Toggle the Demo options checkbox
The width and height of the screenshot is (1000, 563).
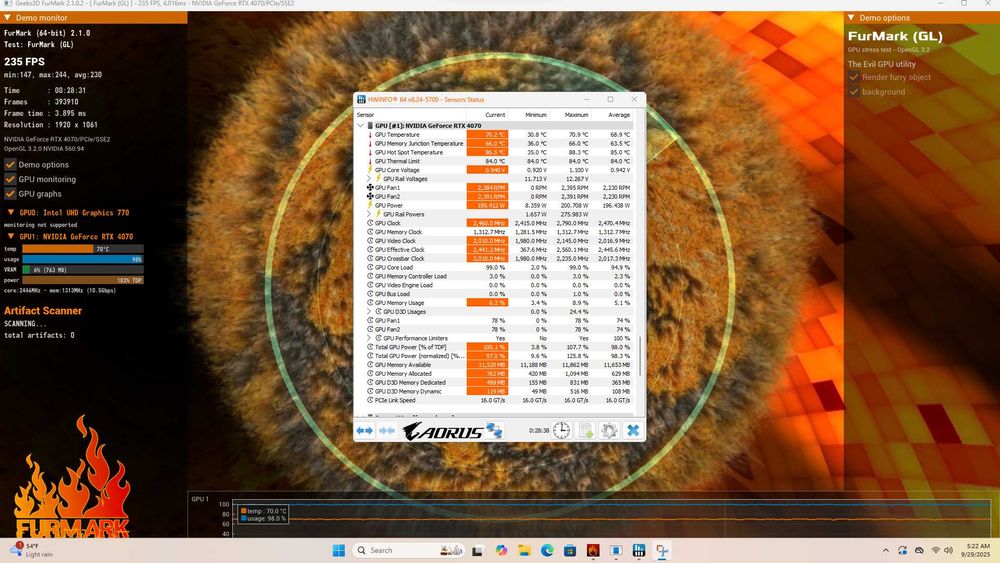click(10, 165)
